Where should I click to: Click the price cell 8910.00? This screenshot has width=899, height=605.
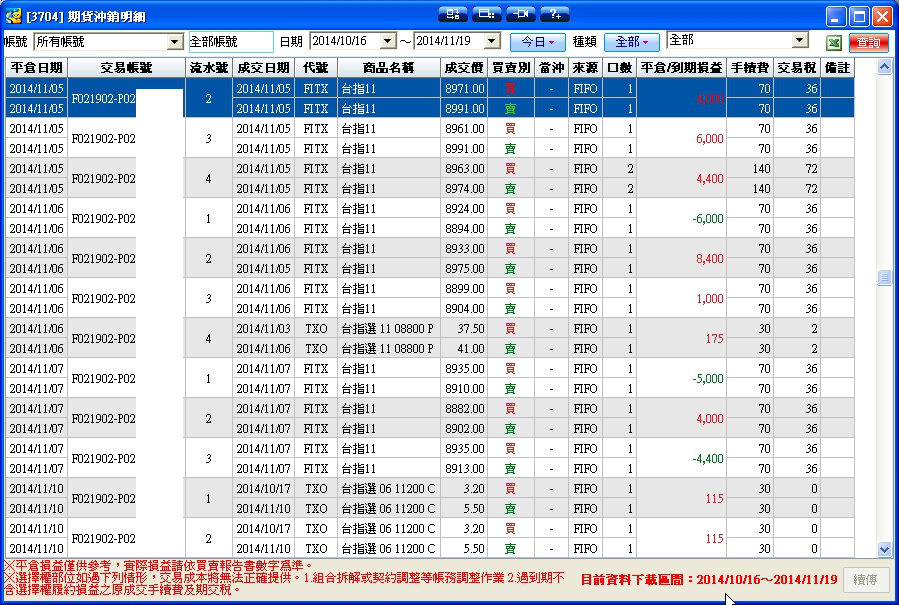(464, 388)
